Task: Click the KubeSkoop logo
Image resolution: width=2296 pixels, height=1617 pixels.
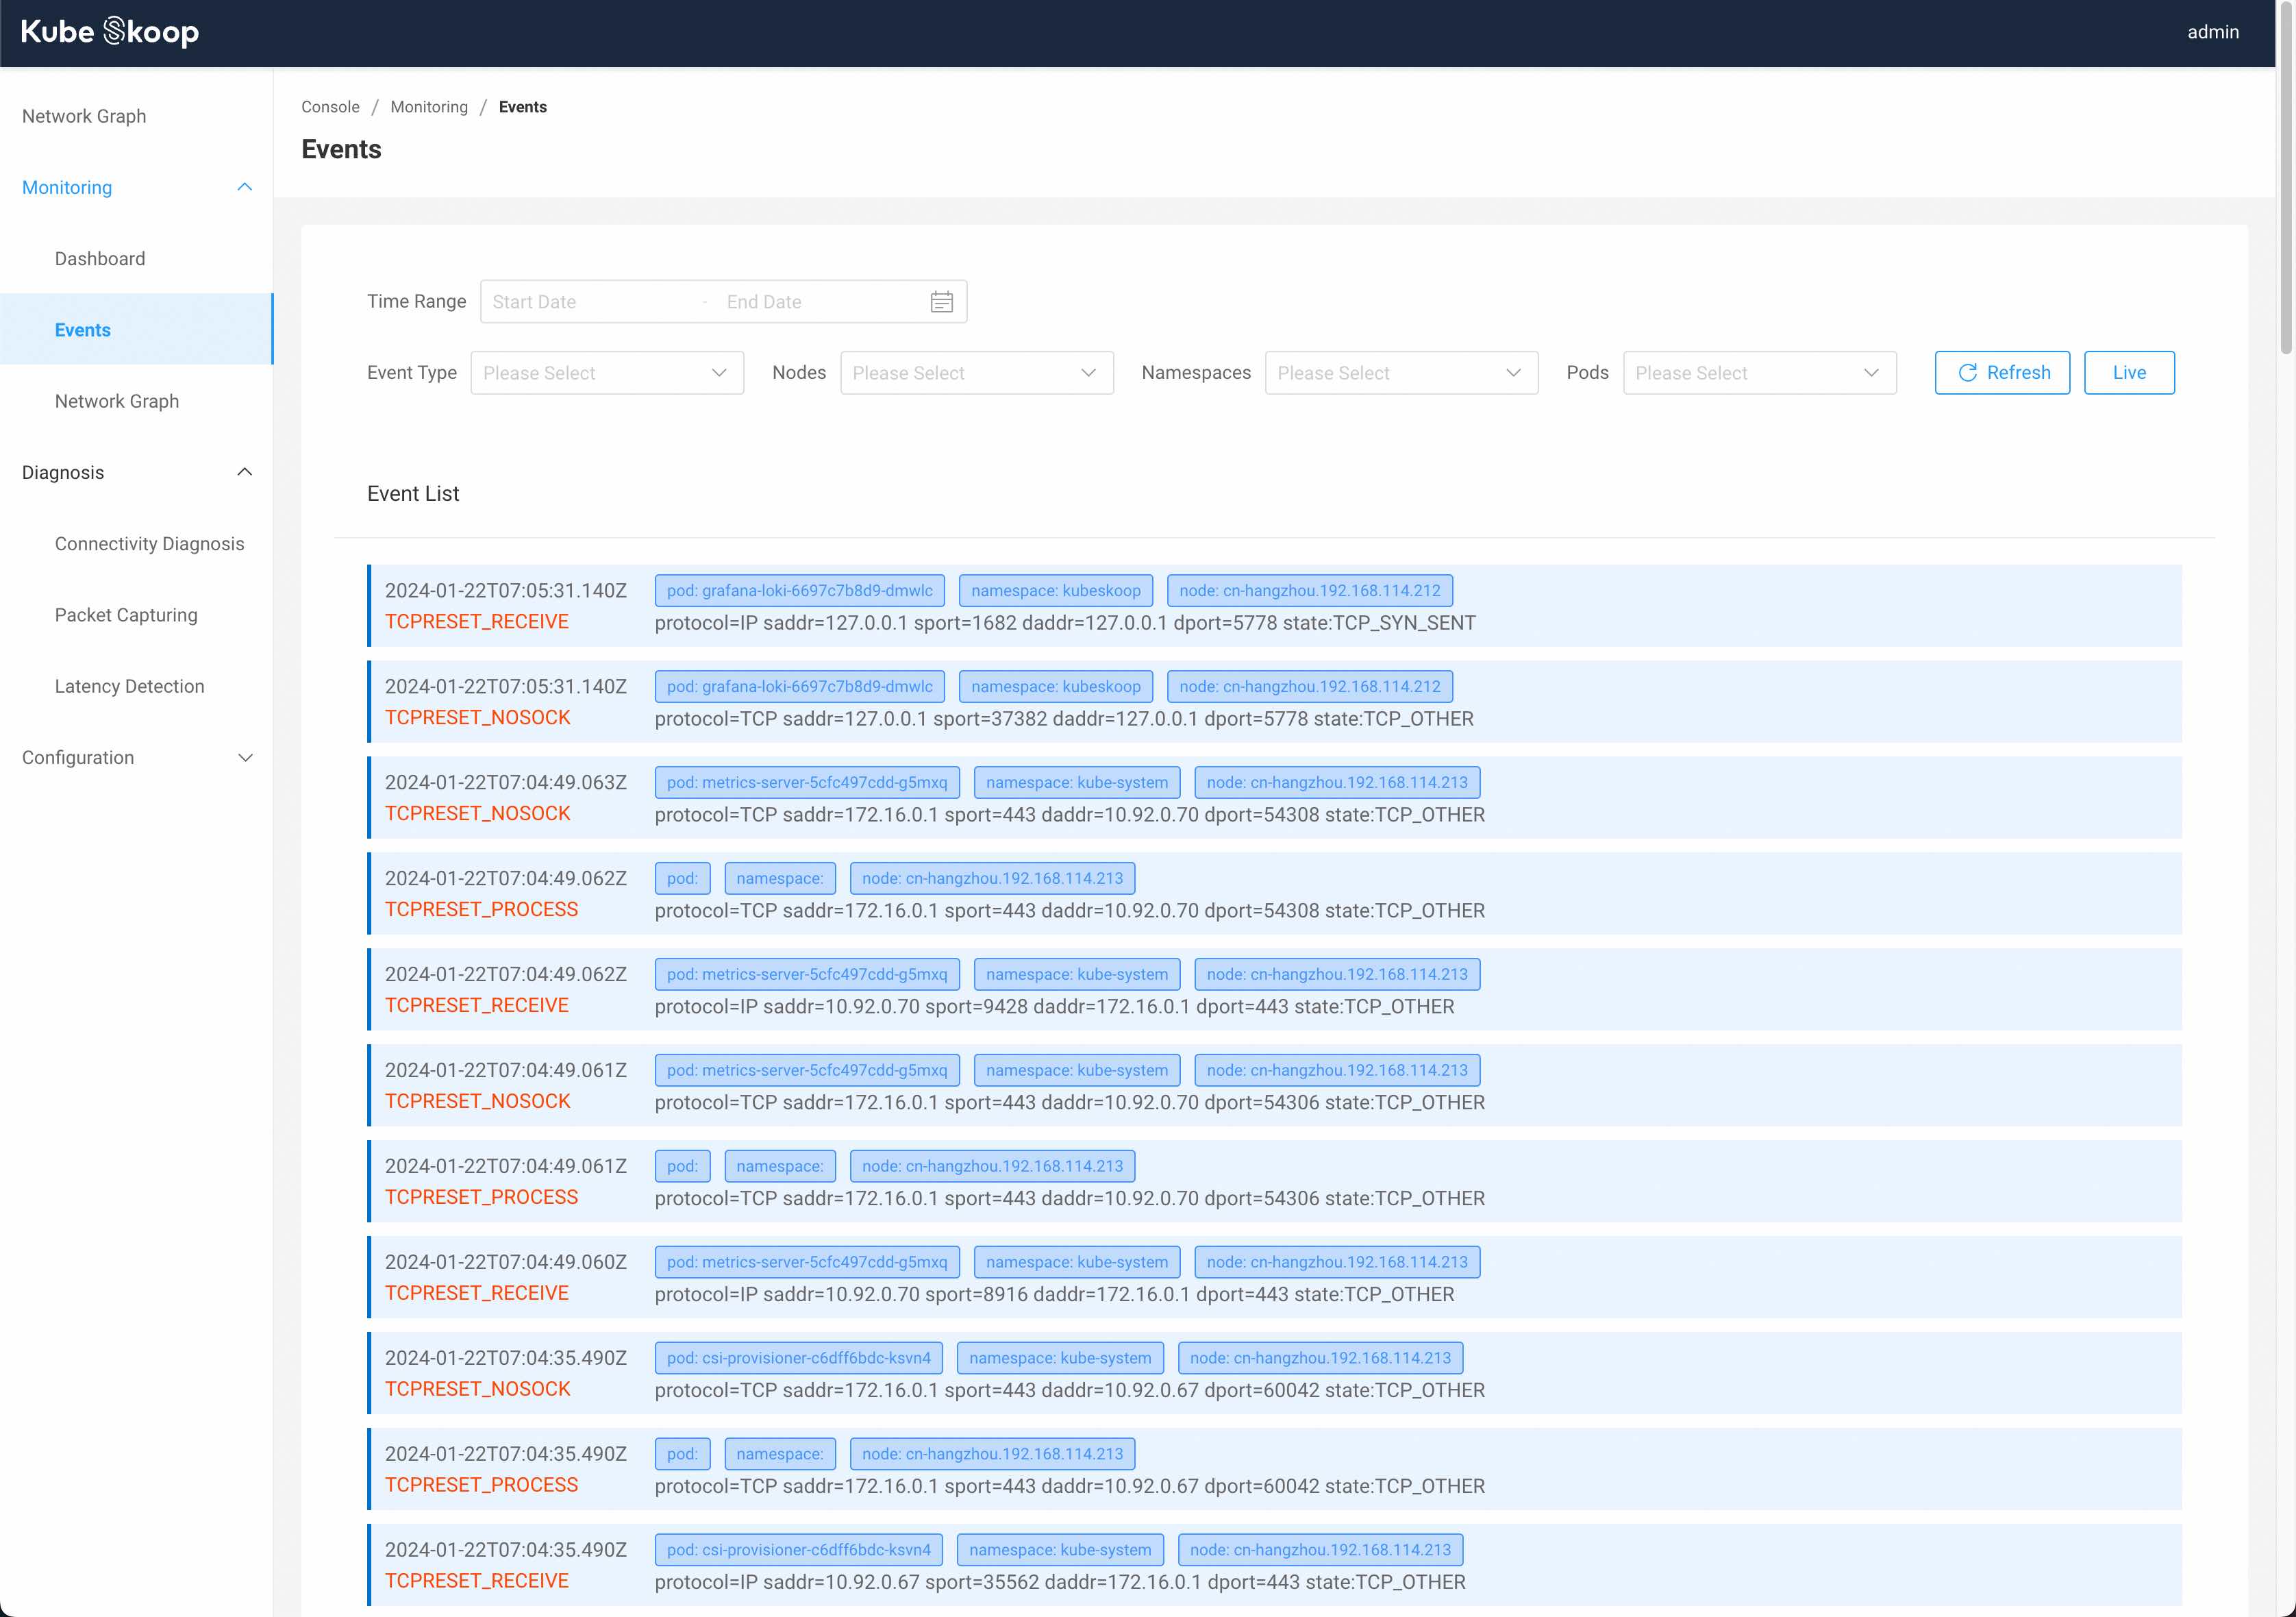Action: tap(110, 32)
